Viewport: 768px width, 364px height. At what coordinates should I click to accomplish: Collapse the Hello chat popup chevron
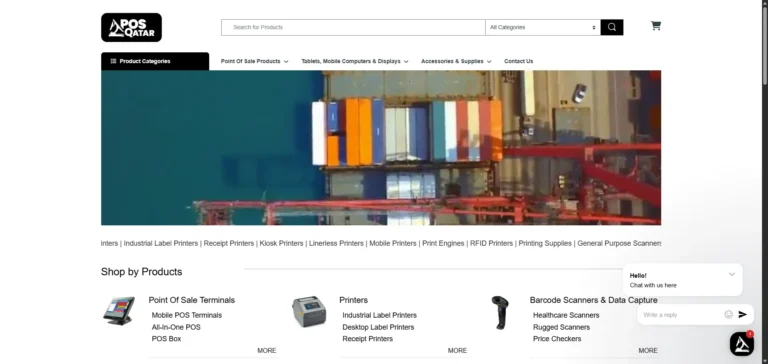click(x=732, y=274)
